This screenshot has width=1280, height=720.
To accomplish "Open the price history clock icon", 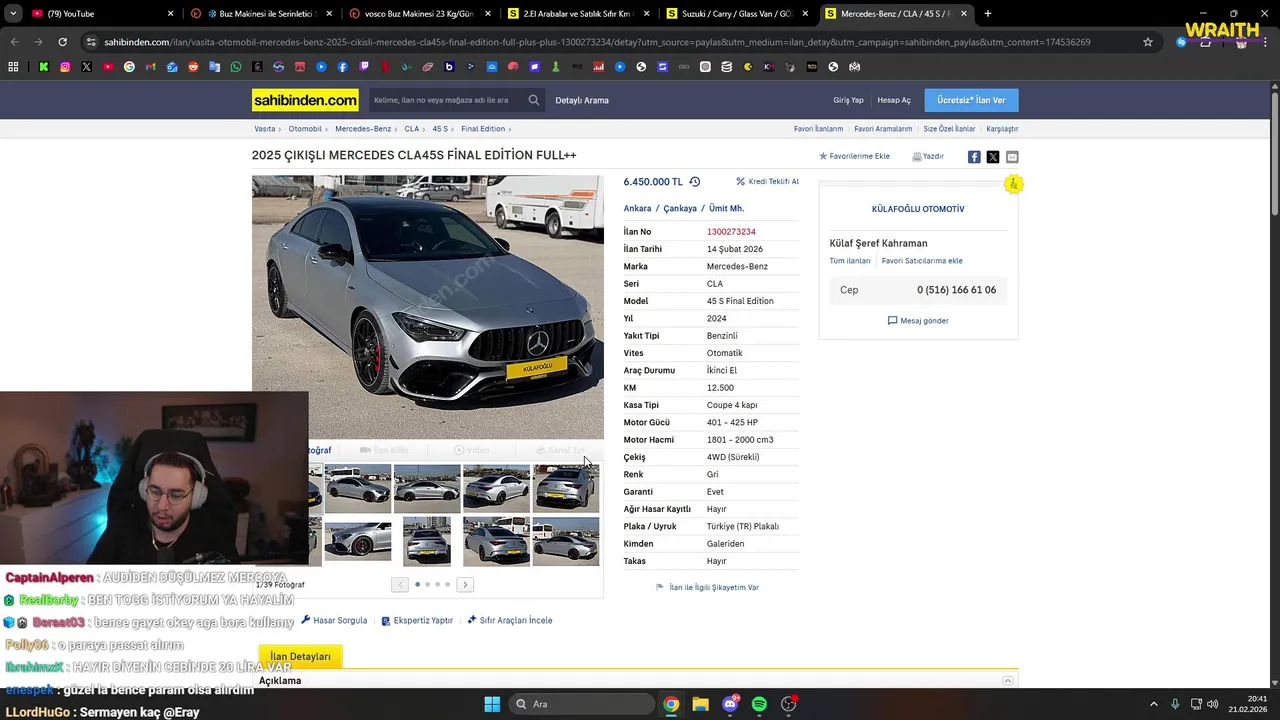I will 695,182.
